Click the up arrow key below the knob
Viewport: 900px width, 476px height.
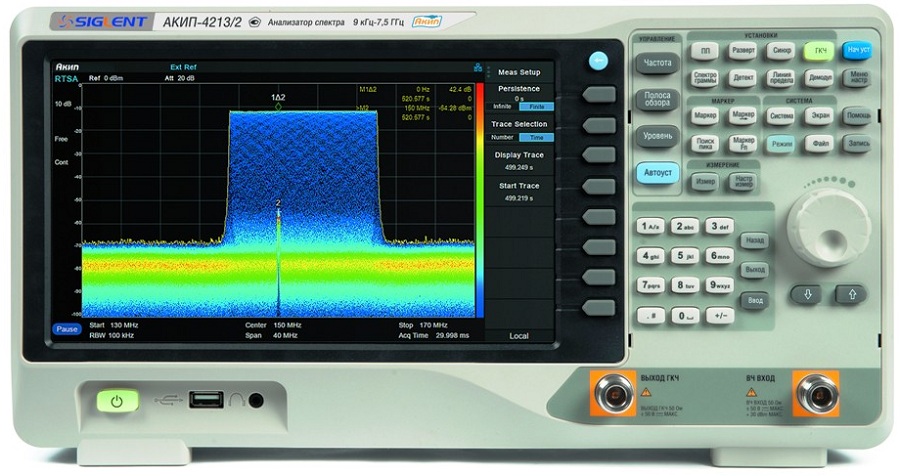click(852, 294)
